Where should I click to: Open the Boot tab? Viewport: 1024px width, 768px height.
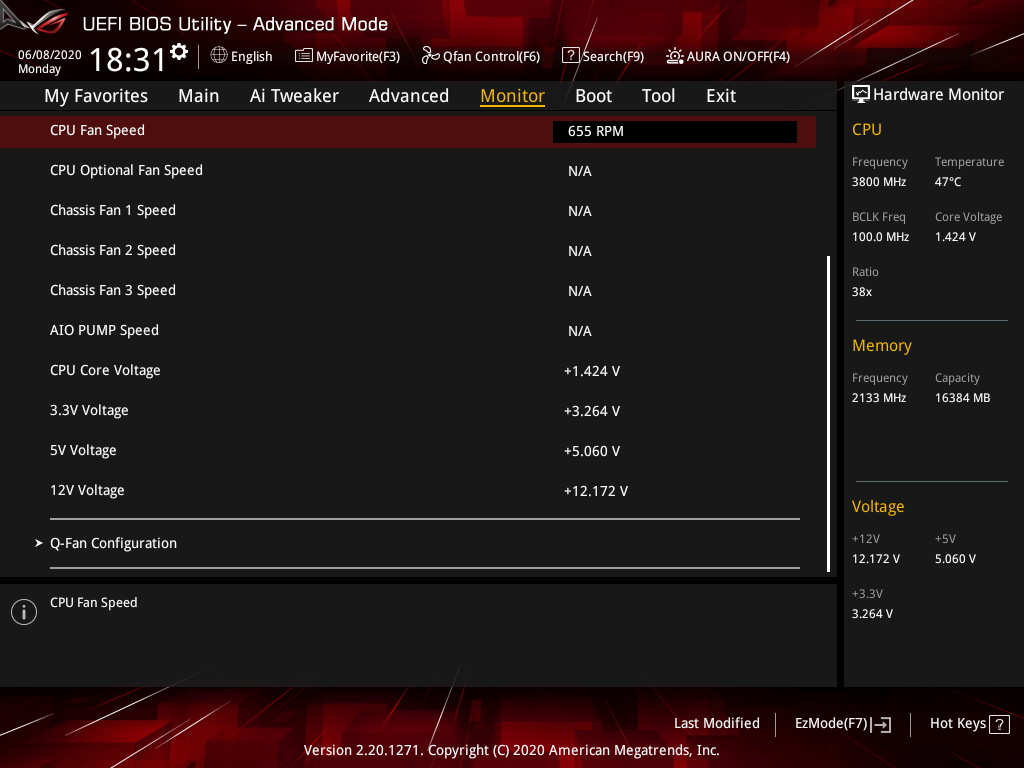594,96
